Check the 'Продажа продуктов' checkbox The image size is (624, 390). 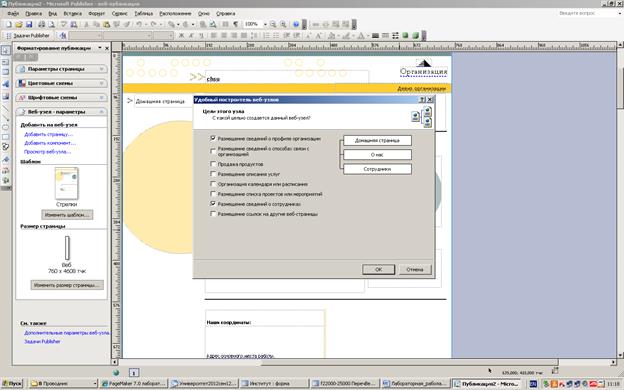pos(213,164)
